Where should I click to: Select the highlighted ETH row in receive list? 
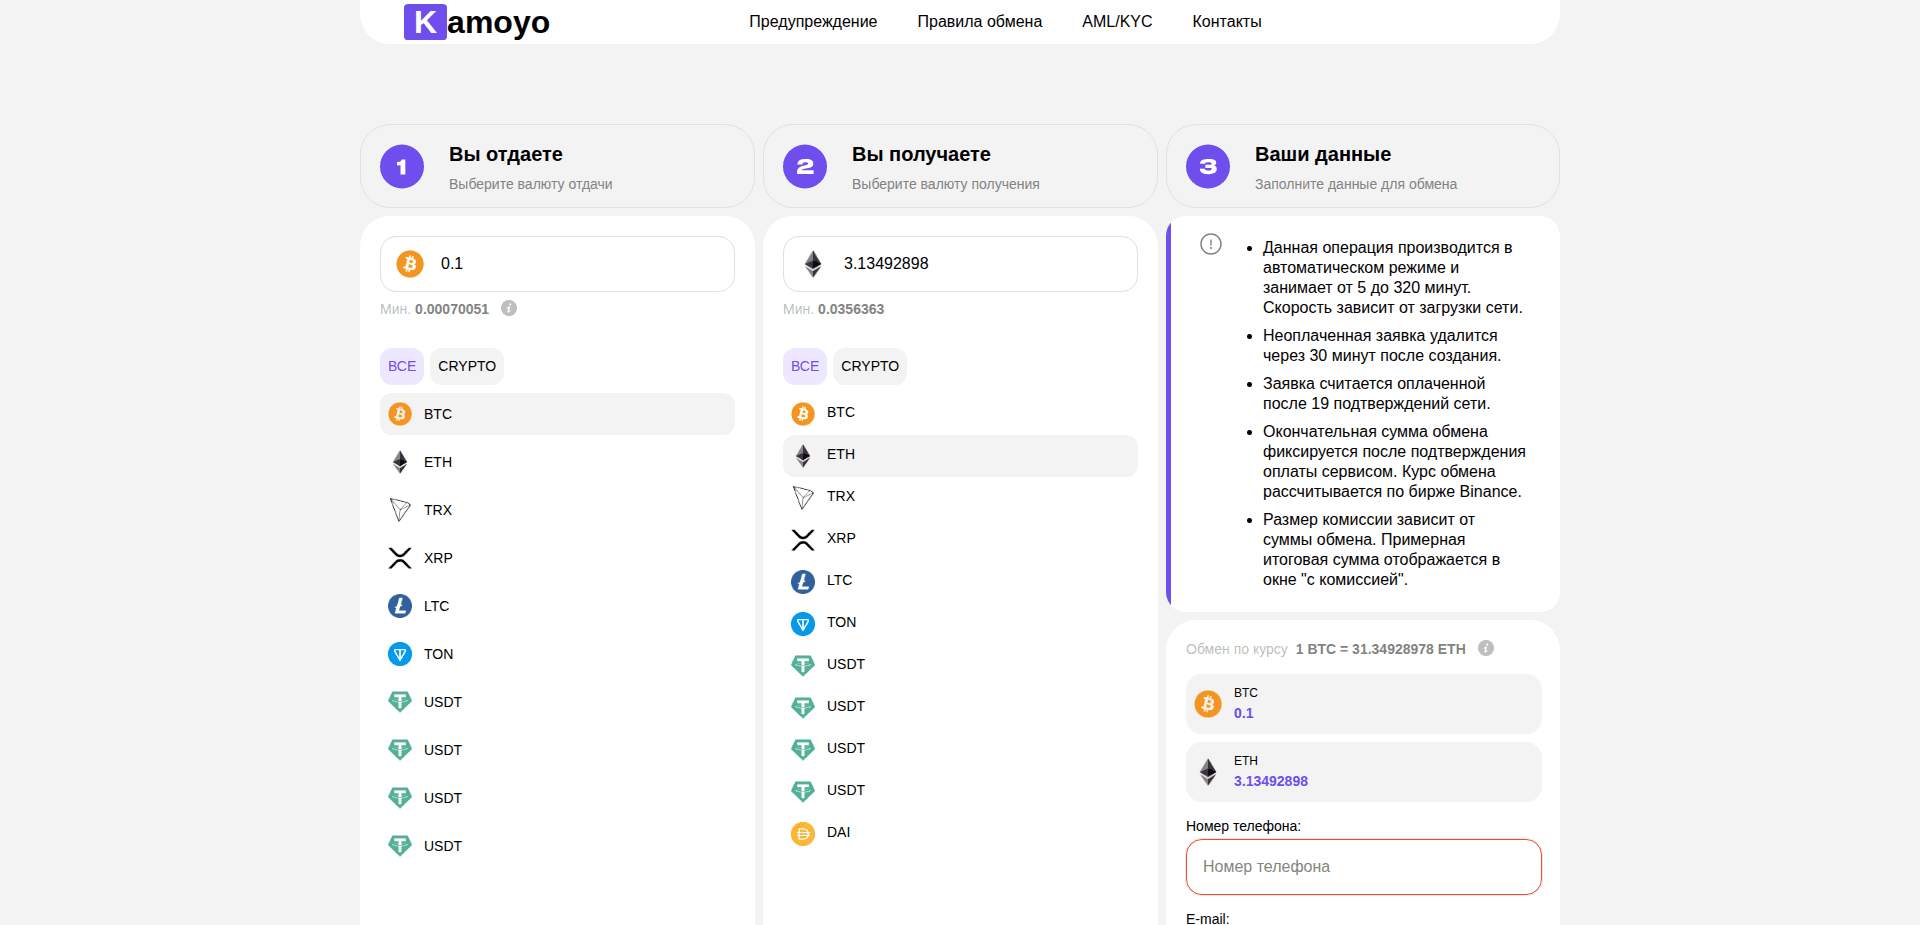click(x=959, y=455)
